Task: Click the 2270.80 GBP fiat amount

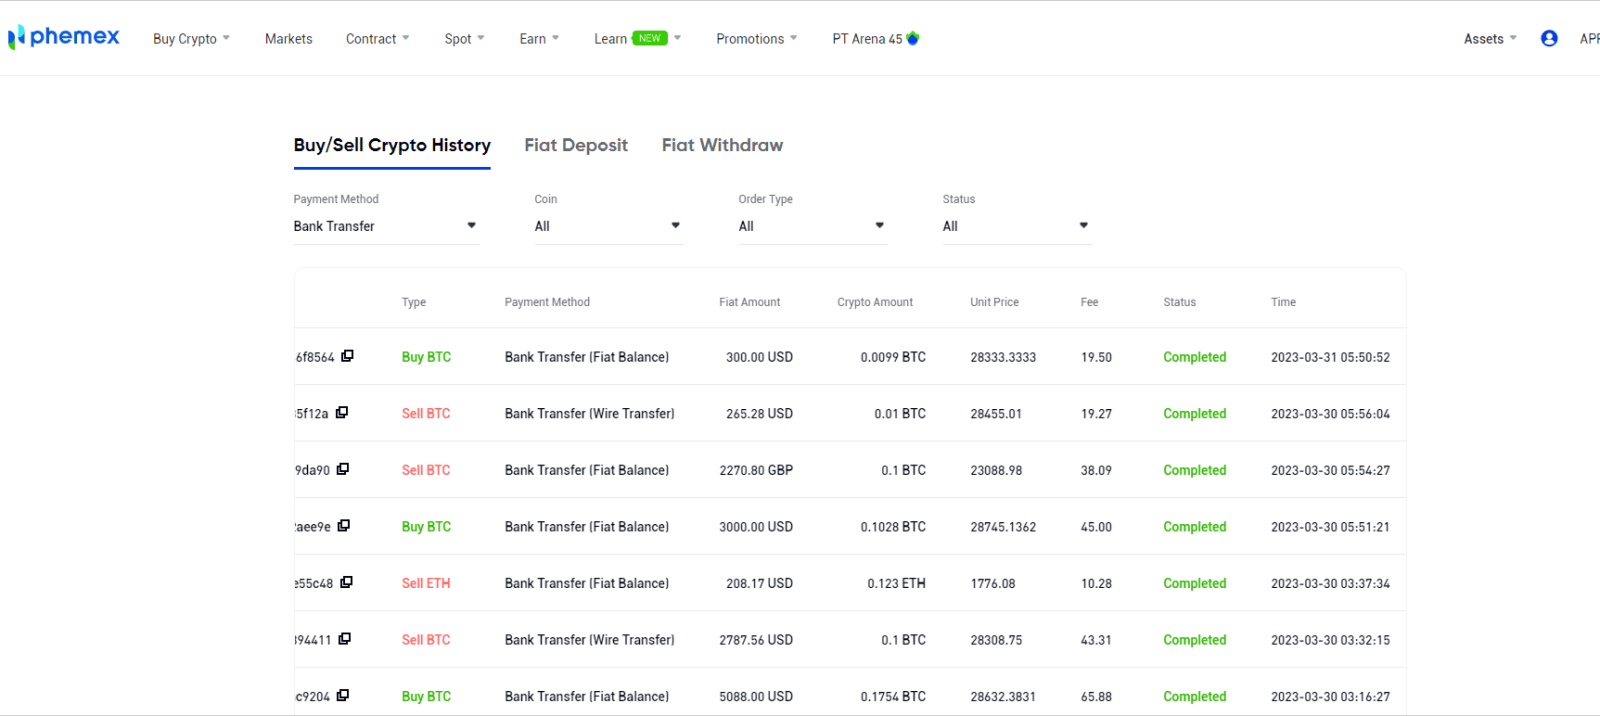Action: (756, 470)
